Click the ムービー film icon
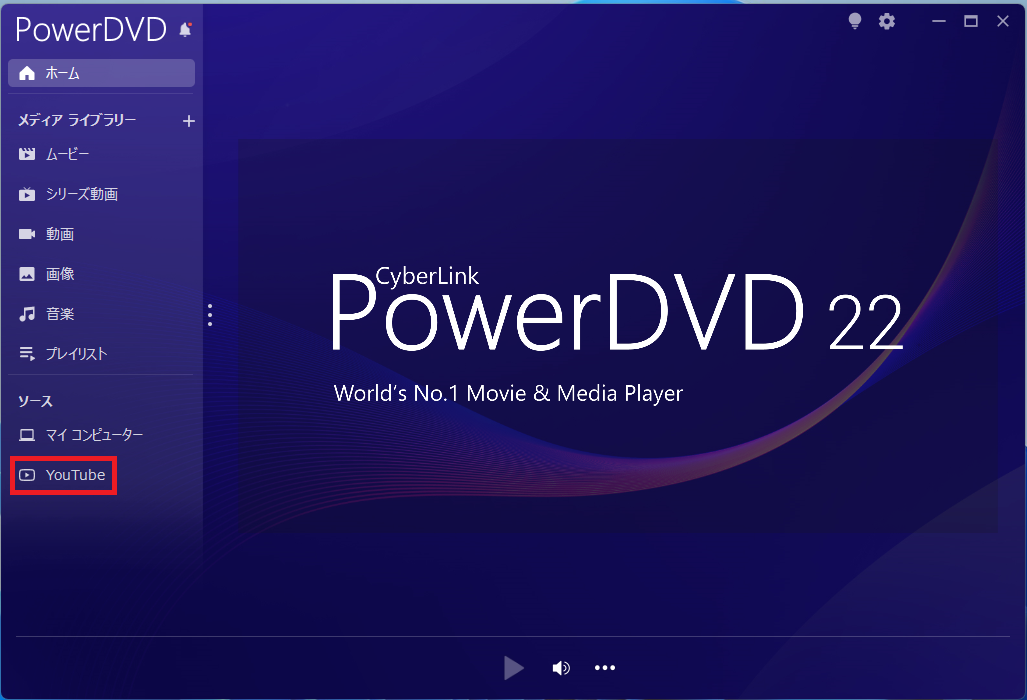1027x700 pixels. point(27,155)
